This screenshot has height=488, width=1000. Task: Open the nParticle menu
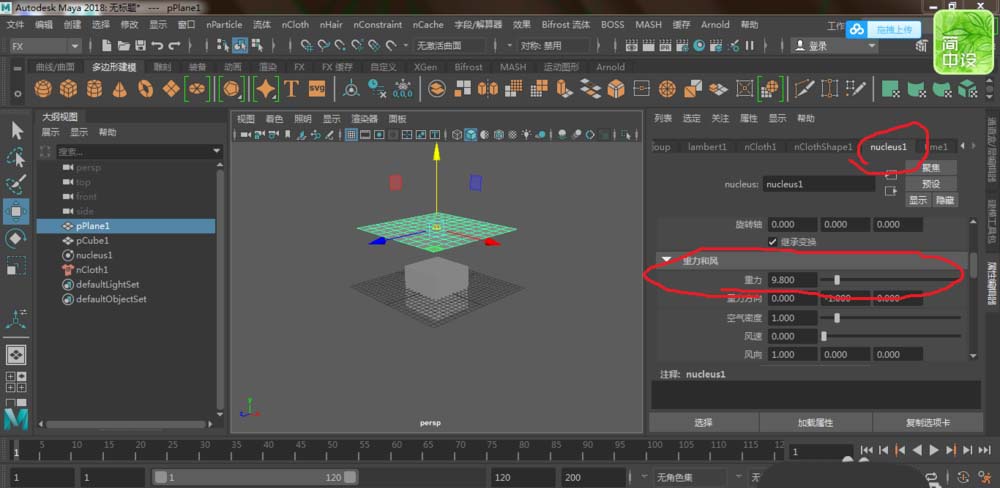coord(224,24)
